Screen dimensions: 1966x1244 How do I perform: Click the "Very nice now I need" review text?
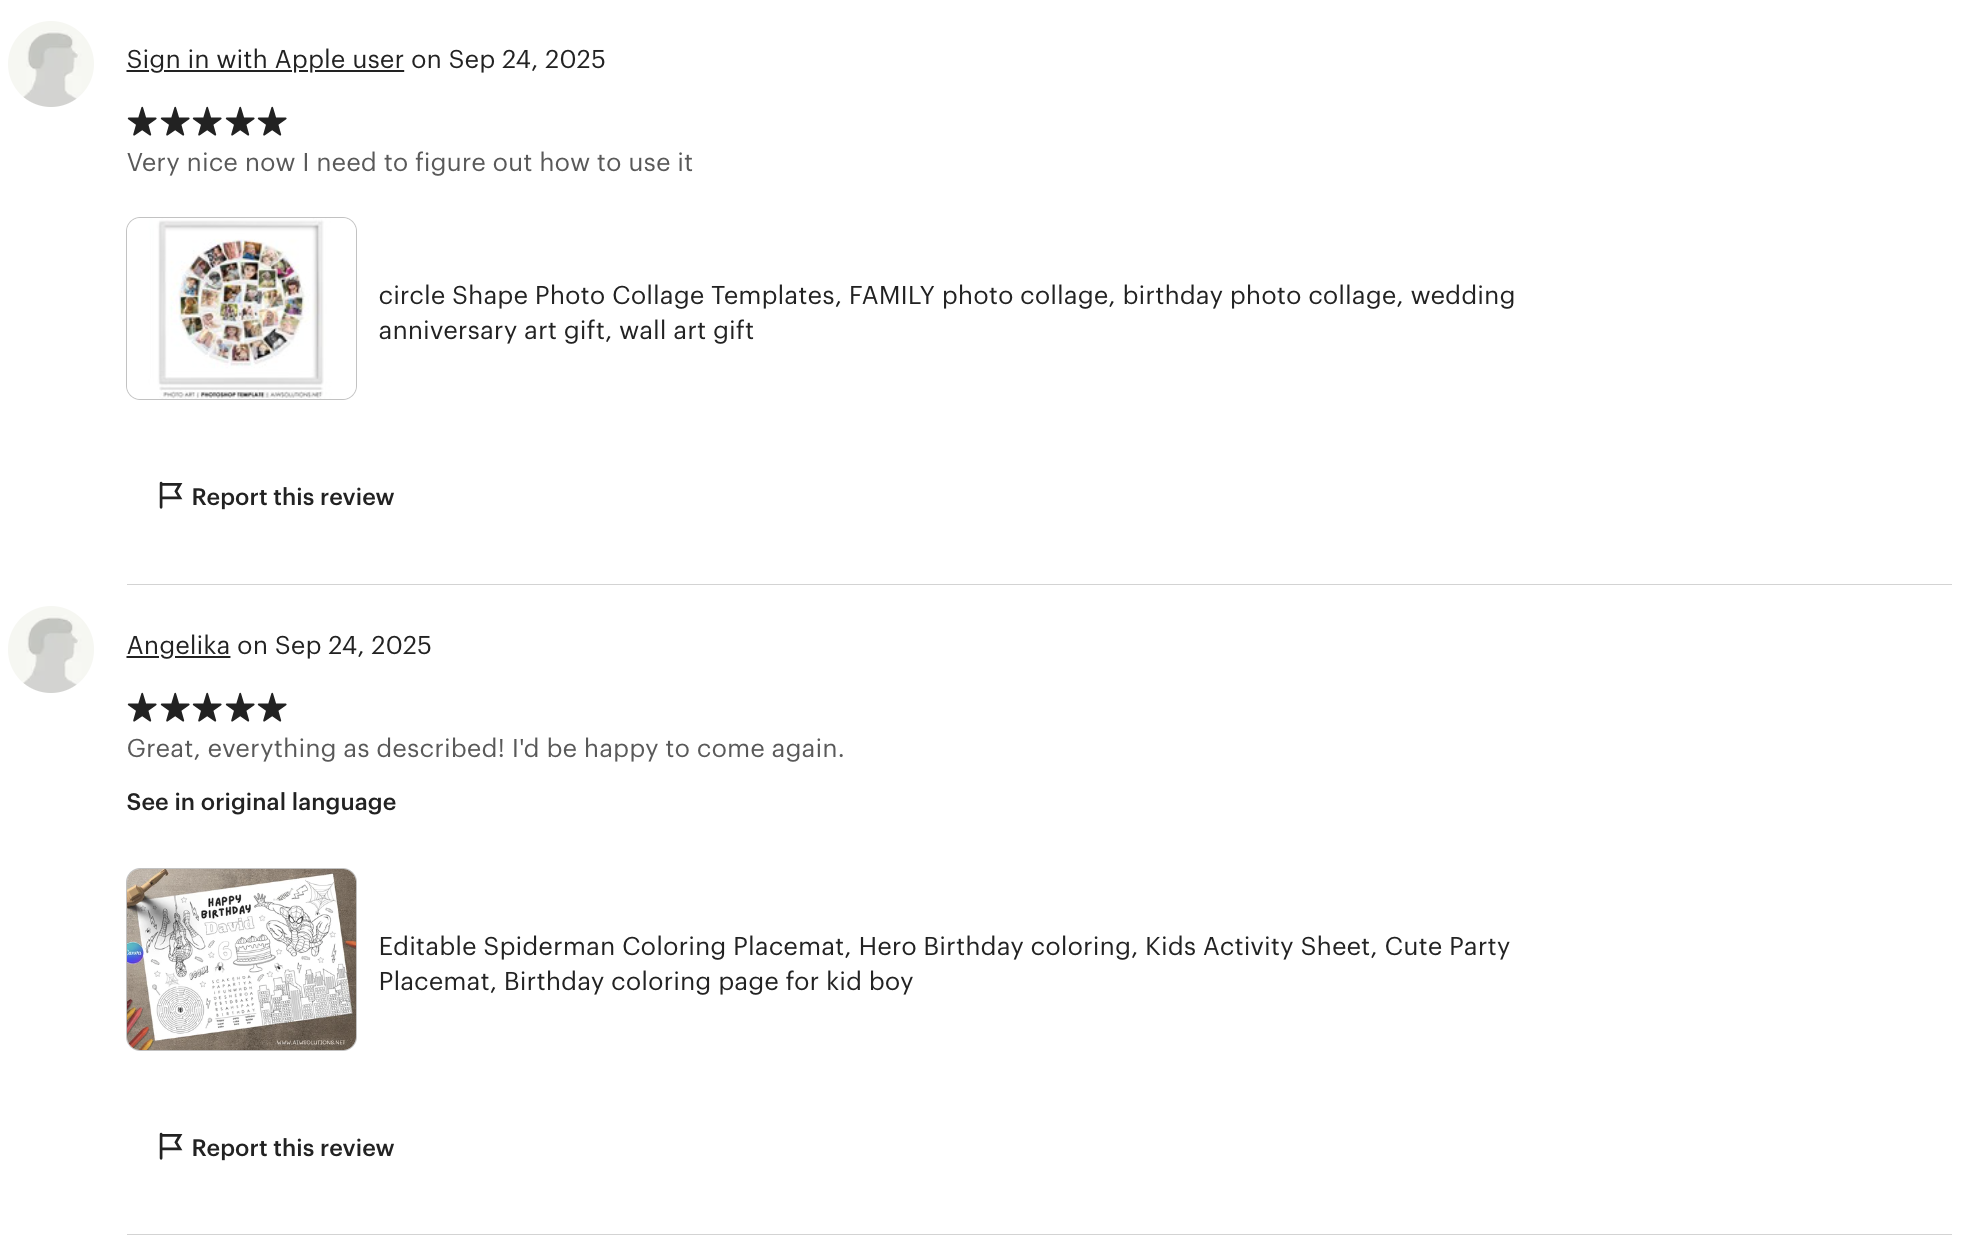[409, 163]
